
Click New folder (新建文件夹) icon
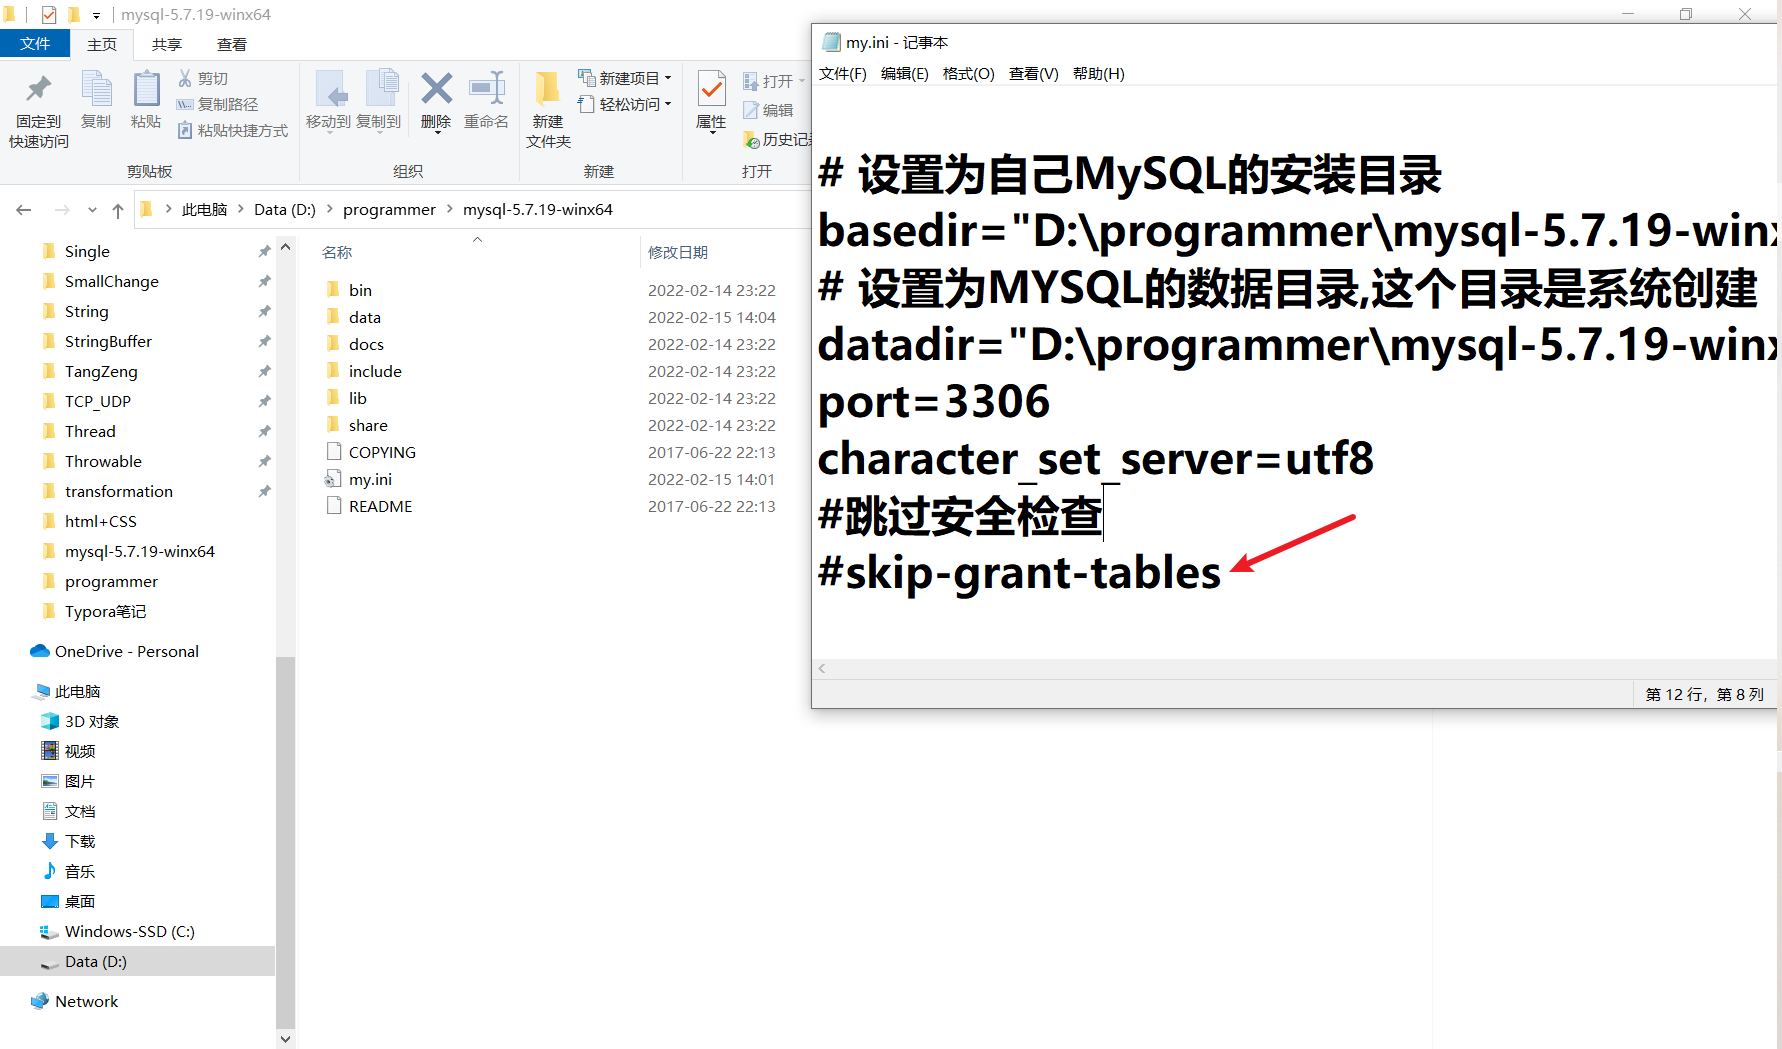pyautogui.click(x=547, y=89)
